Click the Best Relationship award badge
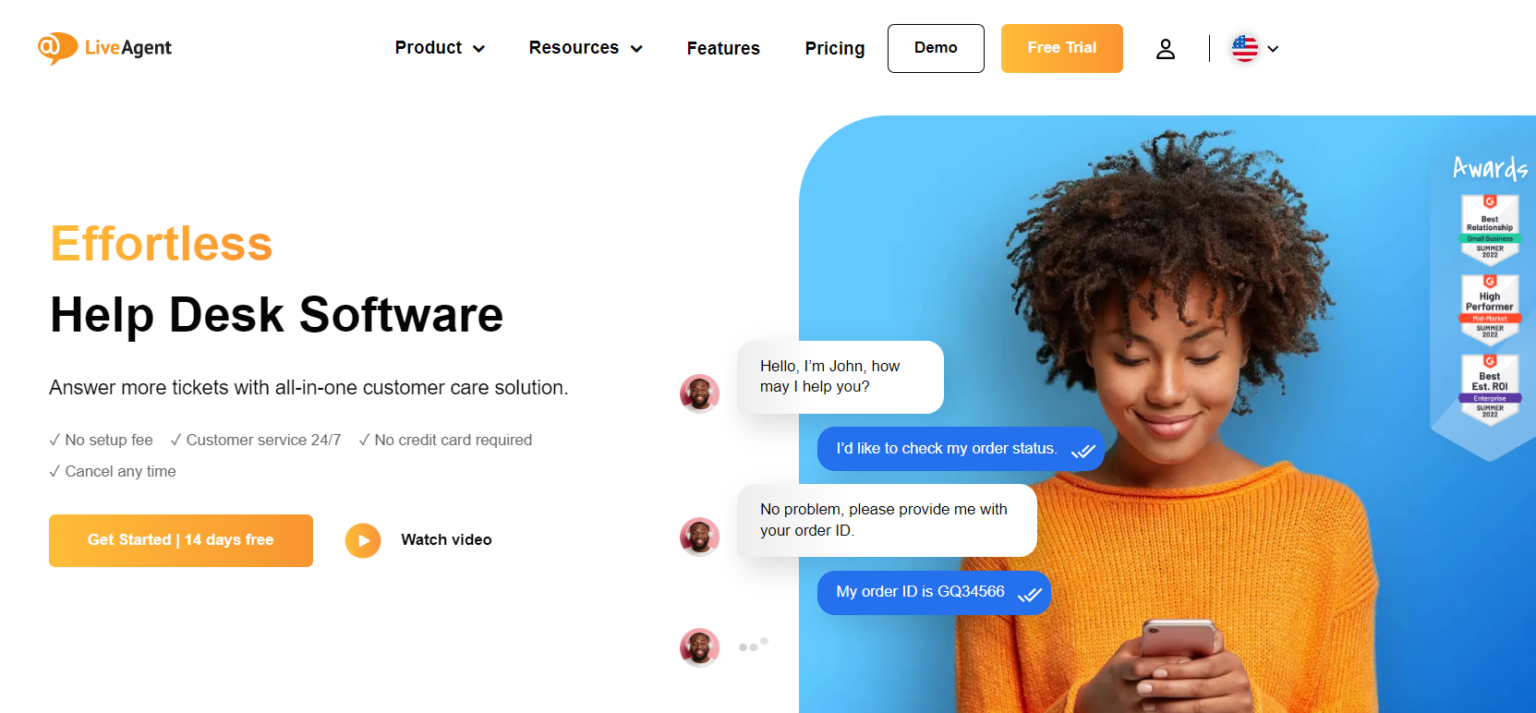 coord(1490,228)
